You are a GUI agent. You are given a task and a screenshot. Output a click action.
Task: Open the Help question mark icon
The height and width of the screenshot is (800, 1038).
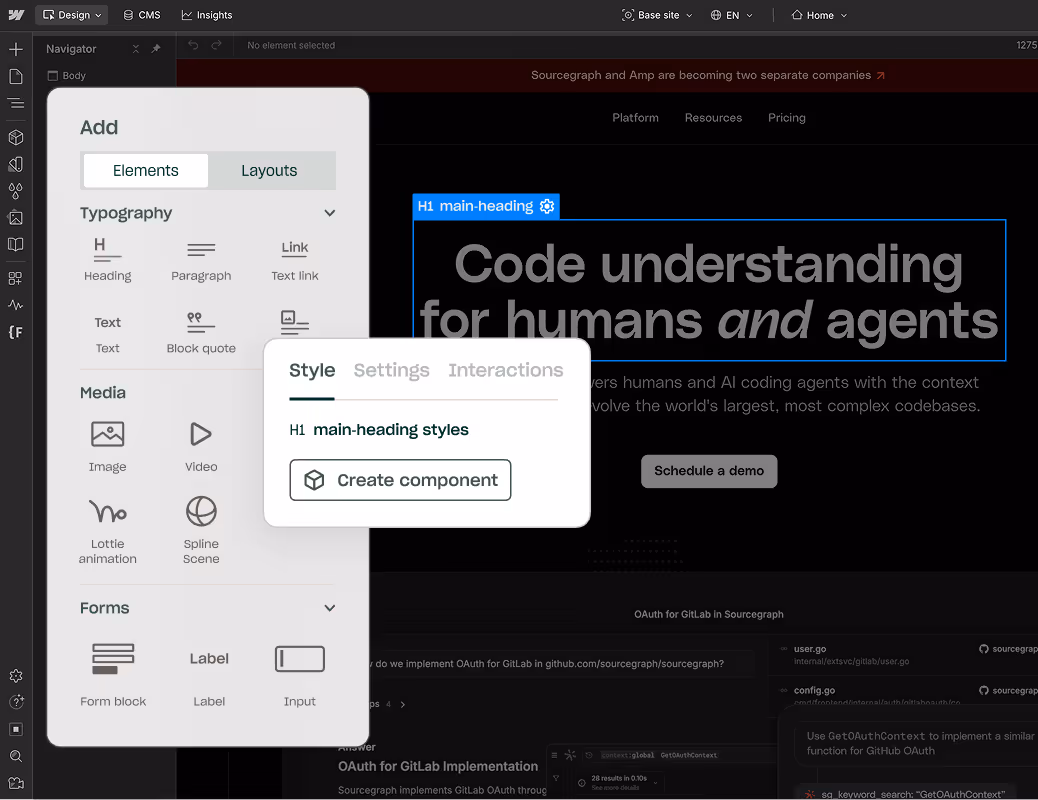coord(16,702)
